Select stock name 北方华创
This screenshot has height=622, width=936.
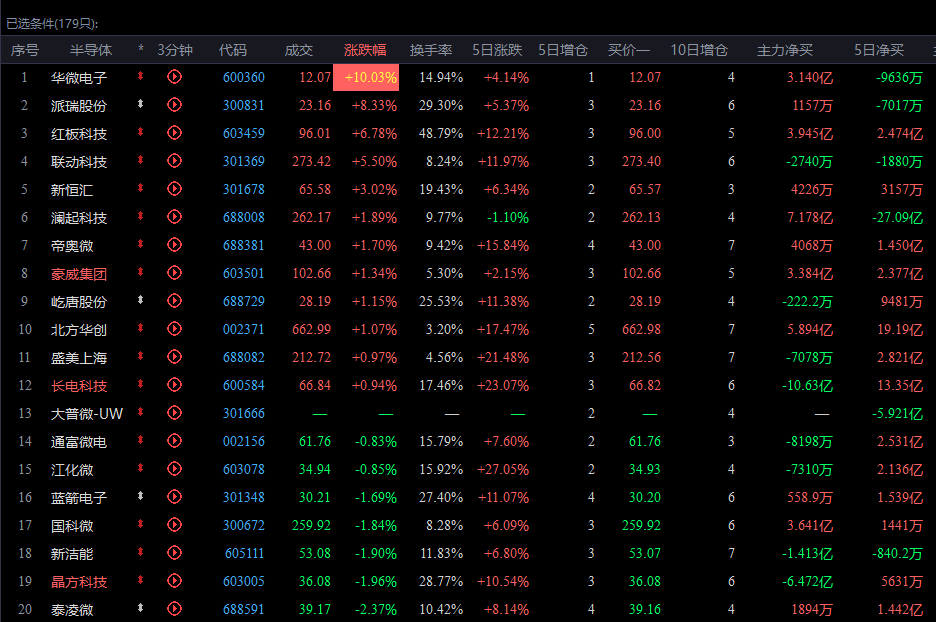[79, 330]
